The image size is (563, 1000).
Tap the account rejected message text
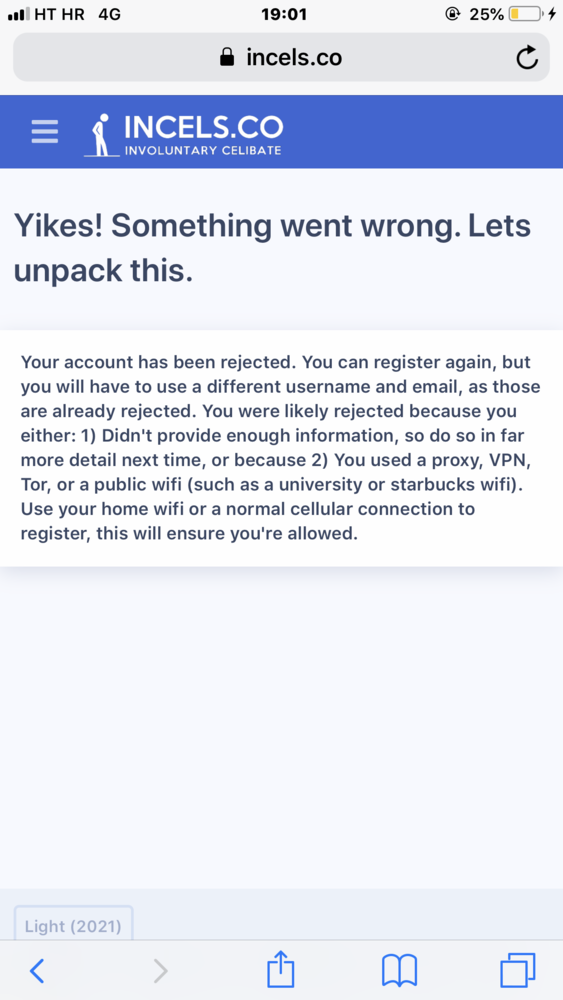point(281,448)
